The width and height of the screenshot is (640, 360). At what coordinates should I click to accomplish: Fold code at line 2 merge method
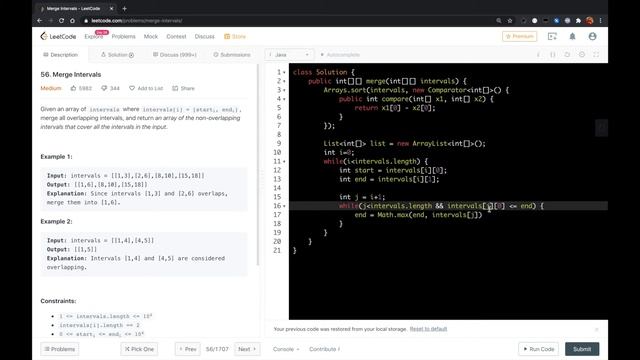284,81
